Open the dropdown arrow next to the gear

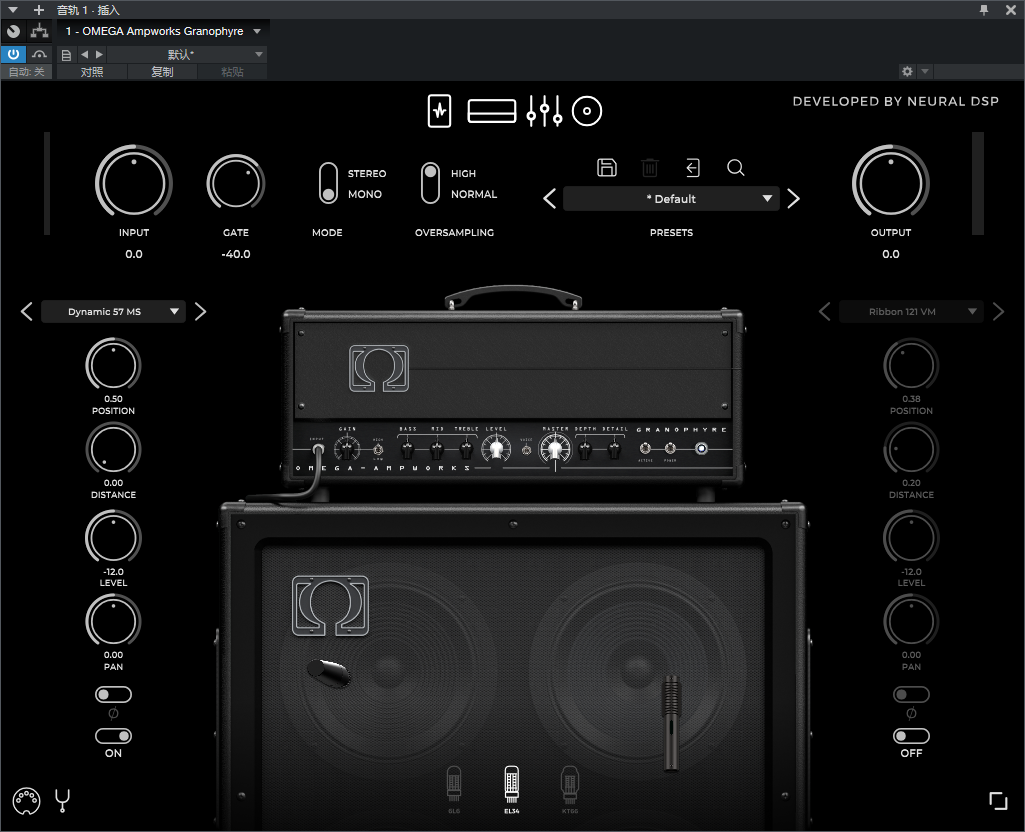click(x=924, y=71)
